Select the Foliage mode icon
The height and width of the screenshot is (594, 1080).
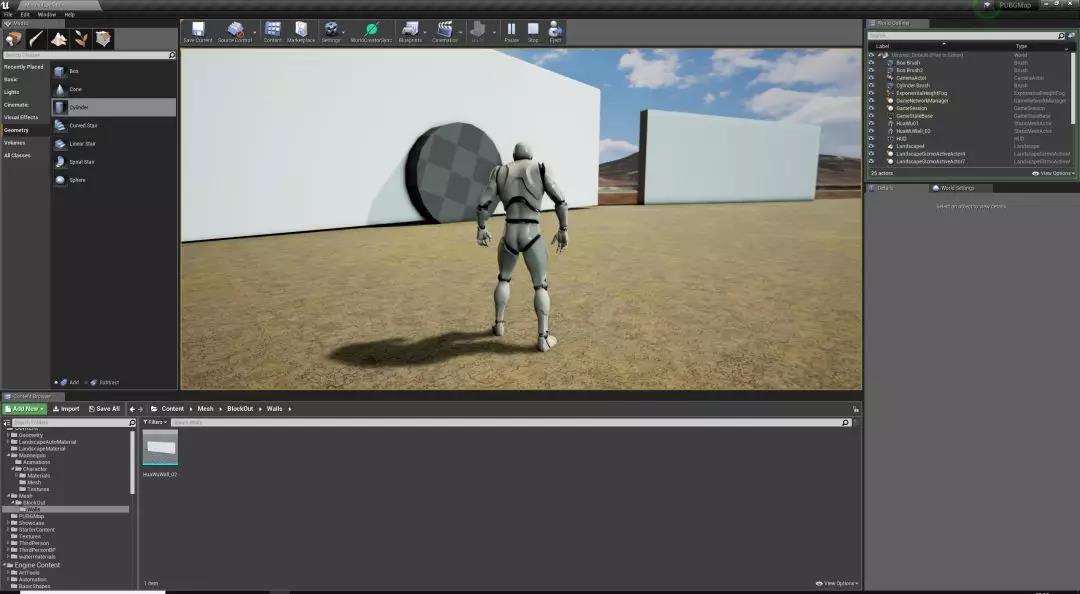click(81, 39)
